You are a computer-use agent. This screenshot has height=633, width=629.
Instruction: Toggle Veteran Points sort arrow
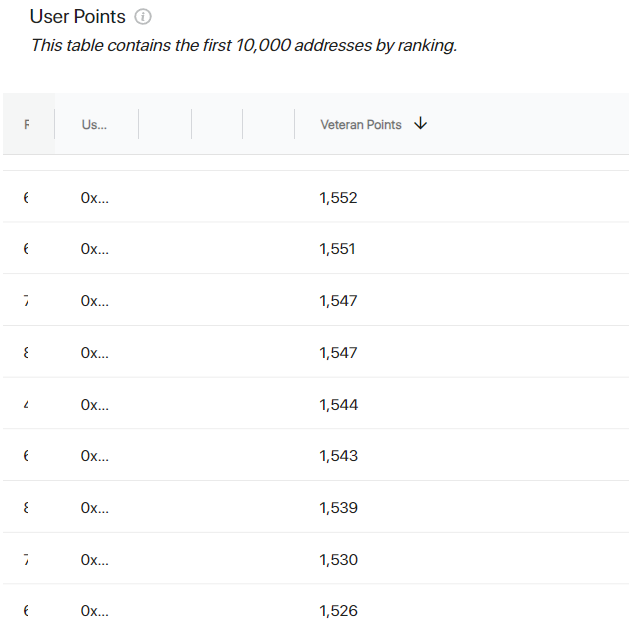(420, 124)
